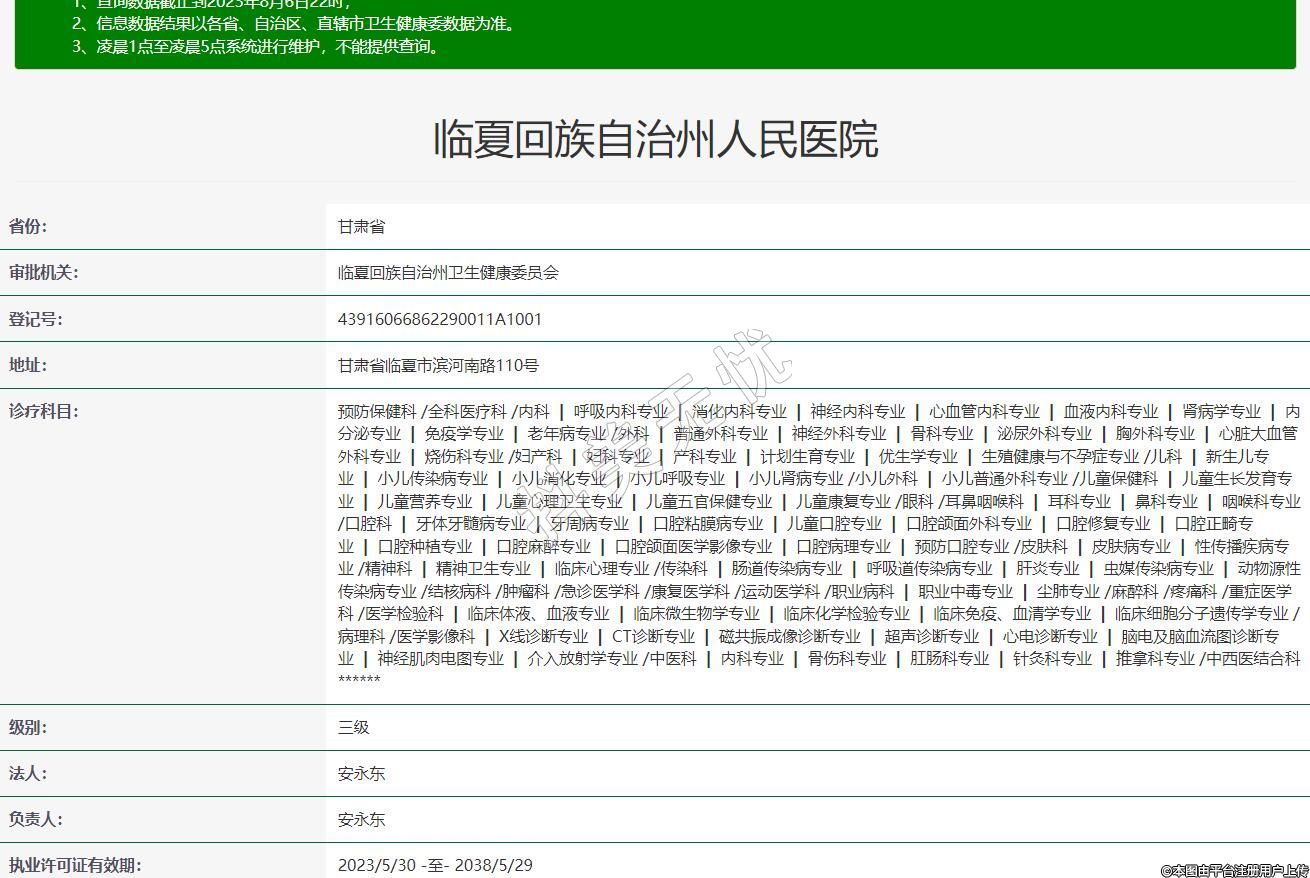This screenshot has width=1310, height=878.
Task: Click the 省份 field label
Action: pos(28,227)
